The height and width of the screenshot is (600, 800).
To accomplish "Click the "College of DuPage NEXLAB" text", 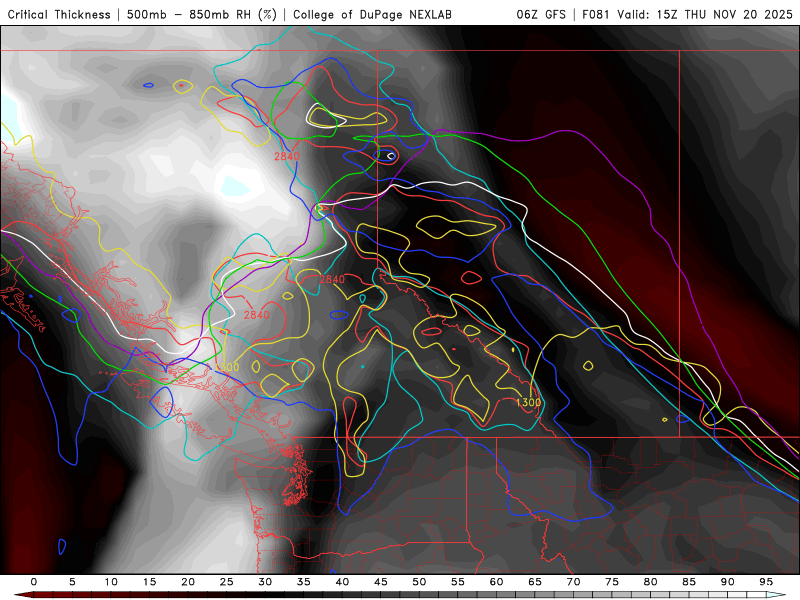I will [x=372, y=14].
